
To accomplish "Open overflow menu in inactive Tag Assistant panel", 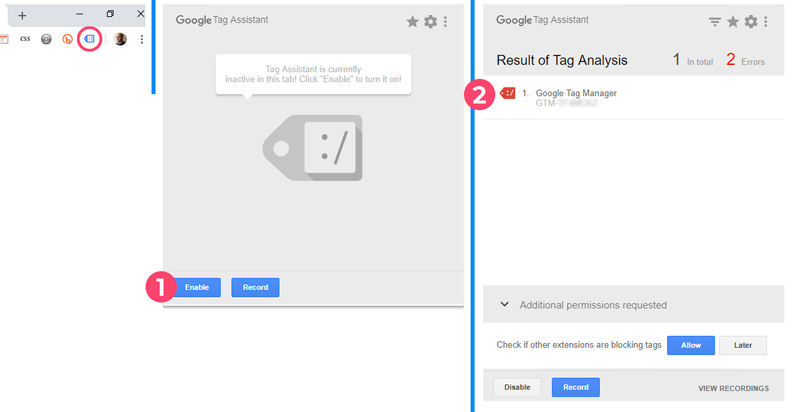I will click(445, 21).
